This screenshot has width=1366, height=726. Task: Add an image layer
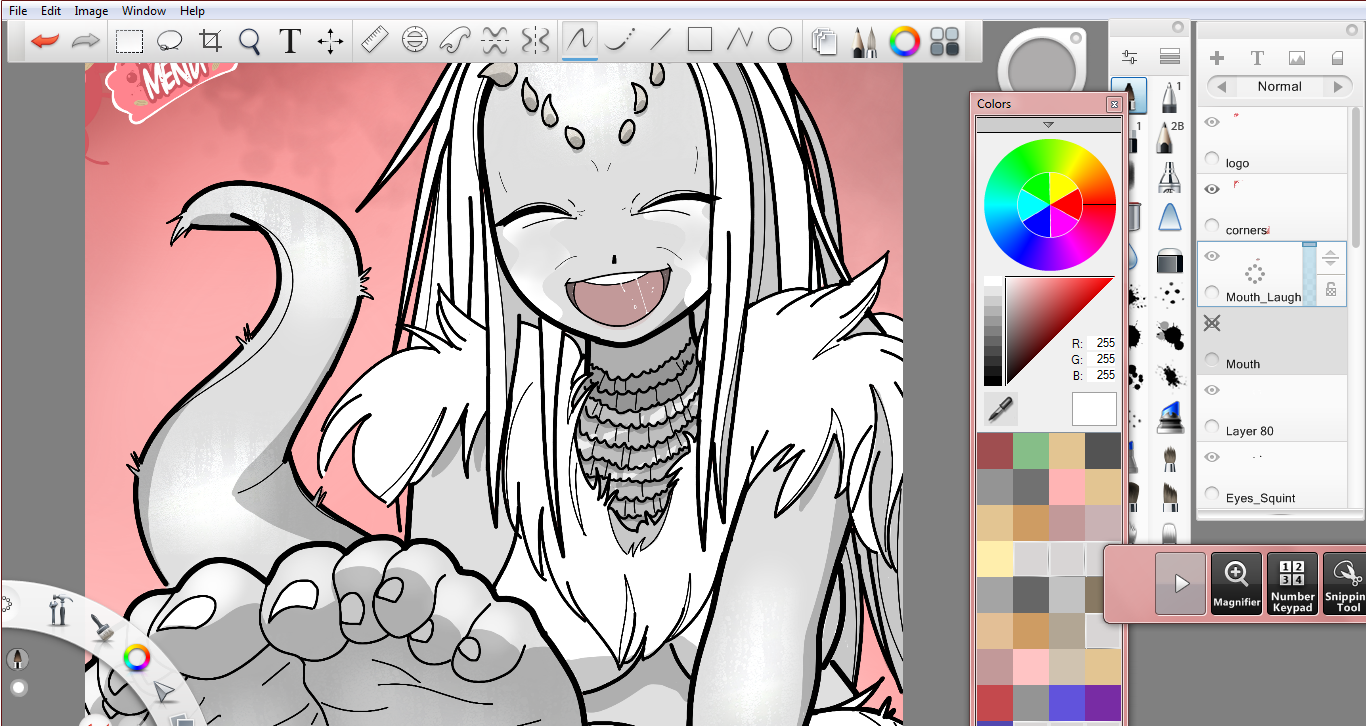1297,58
